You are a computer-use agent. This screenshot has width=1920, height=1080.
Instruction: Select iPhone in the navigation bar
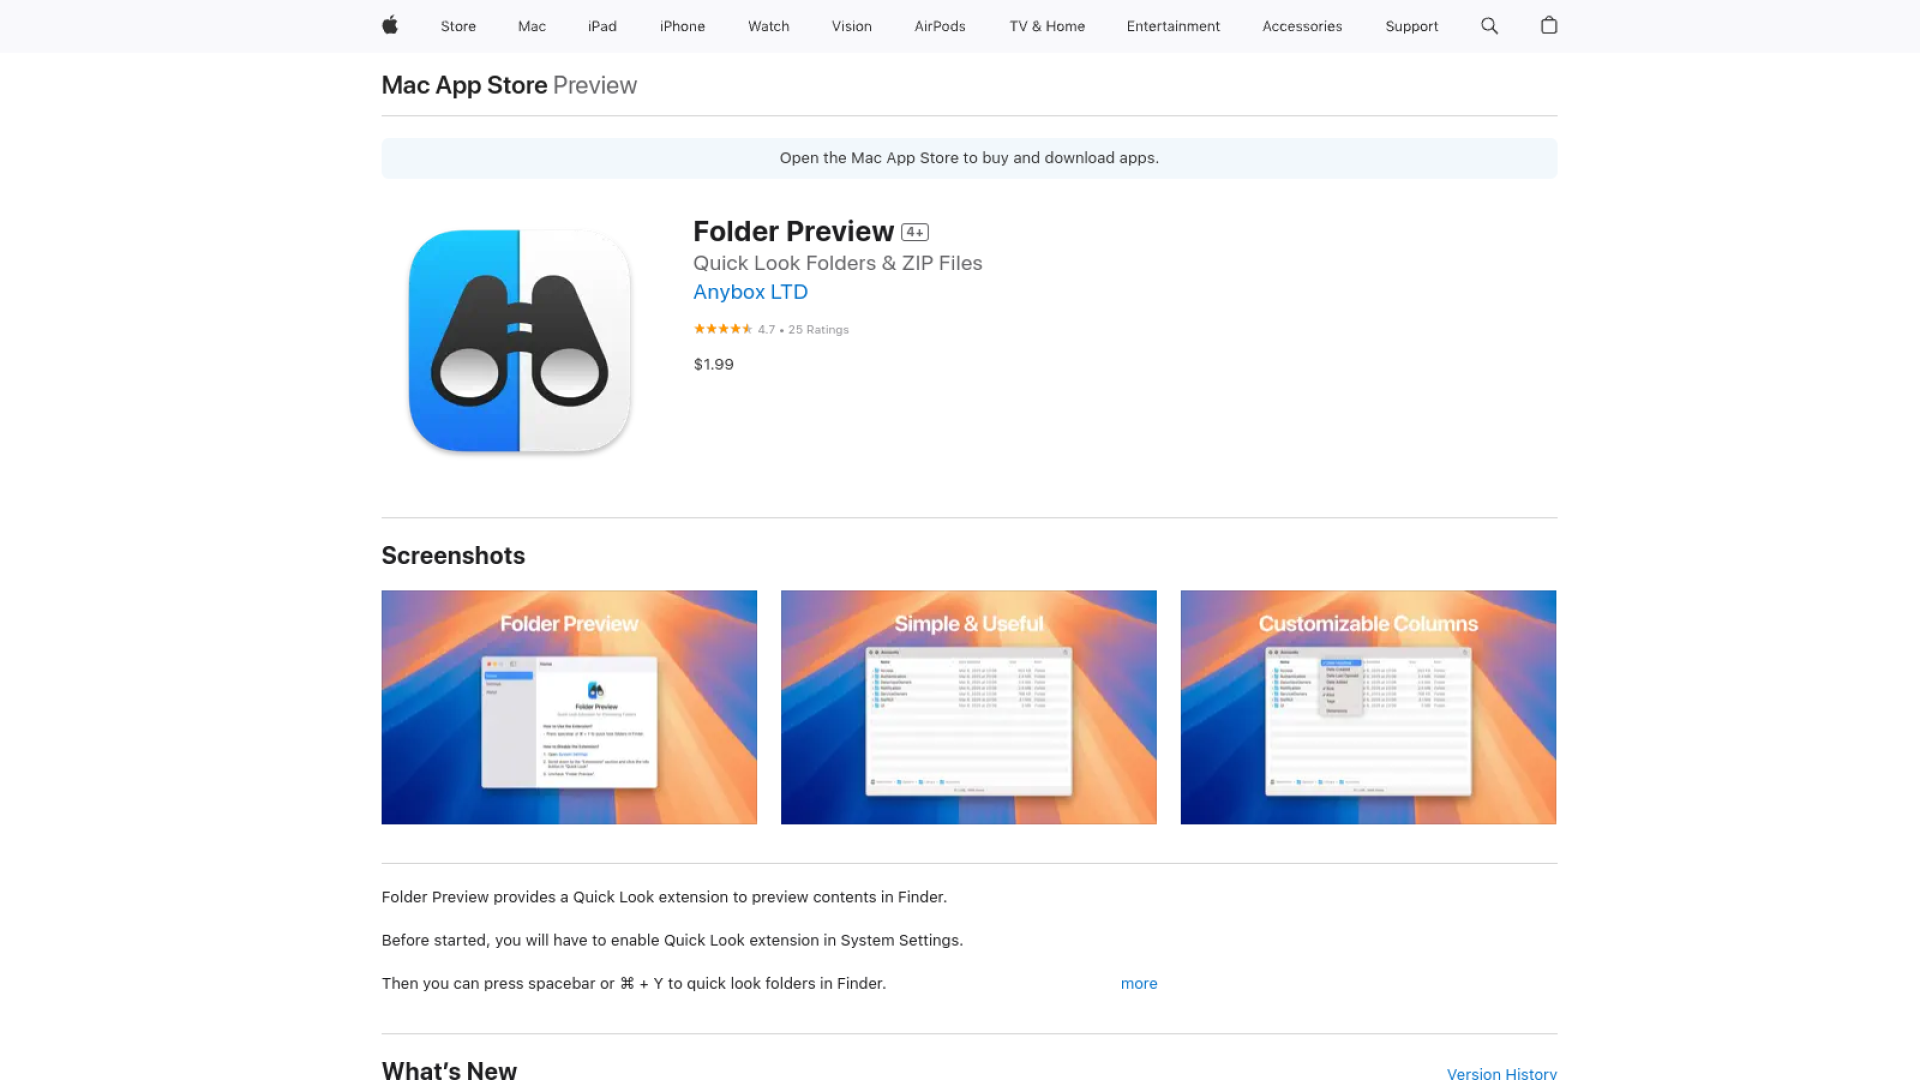tap(682, 26)
